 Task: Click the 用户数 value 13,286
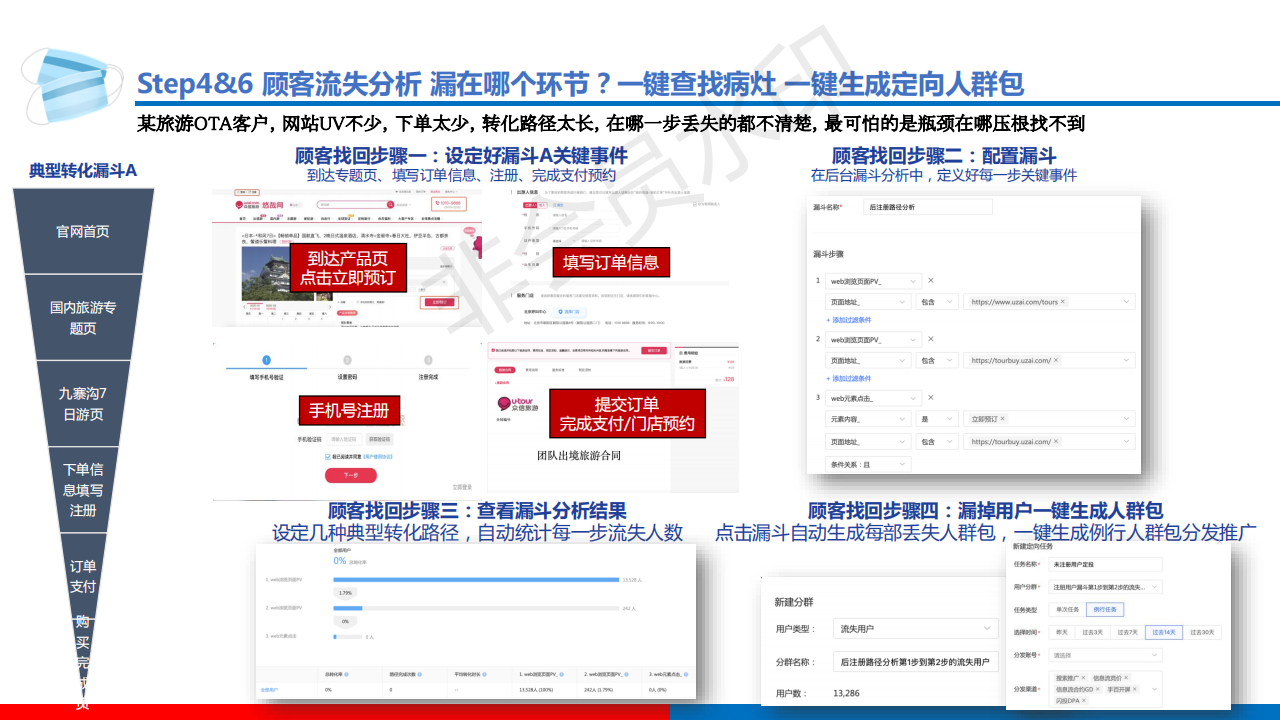[847, 692]
